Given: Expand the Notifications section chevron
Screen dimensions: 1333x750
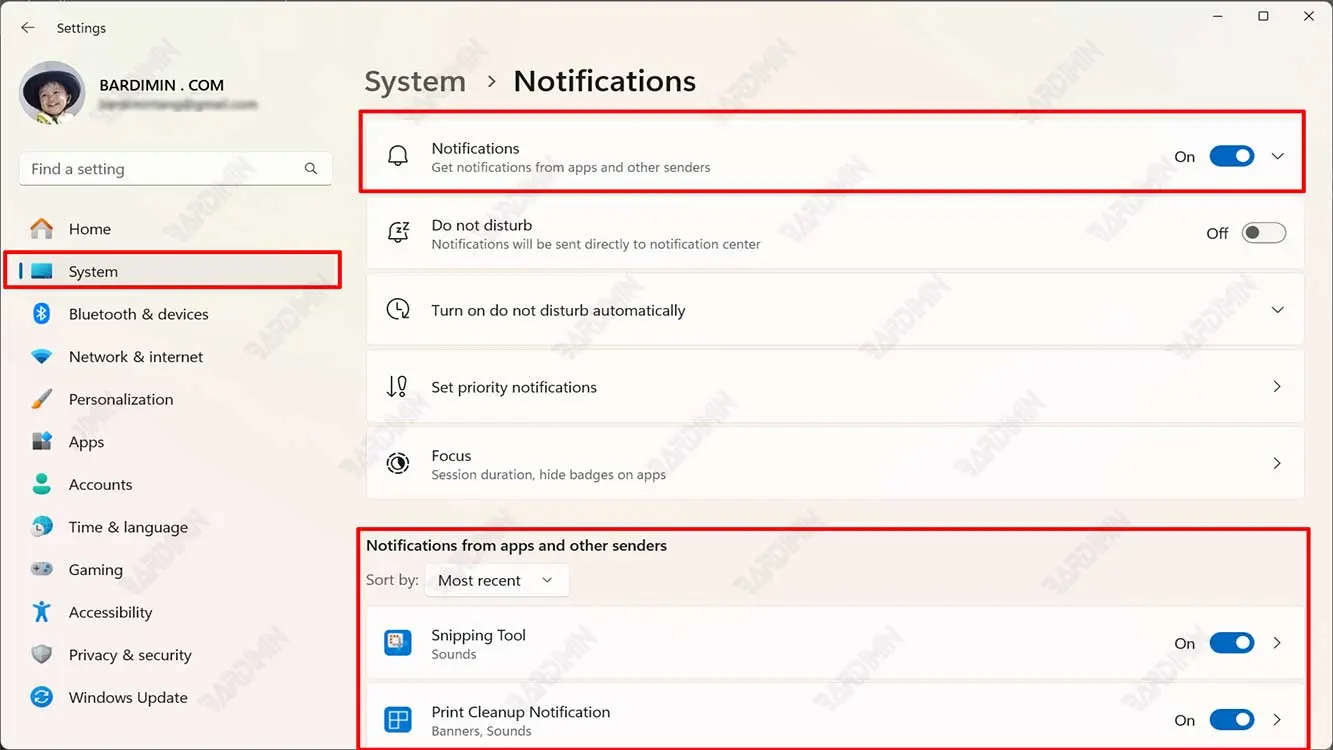Looking at the screenshot, I should coord(1277,156).
